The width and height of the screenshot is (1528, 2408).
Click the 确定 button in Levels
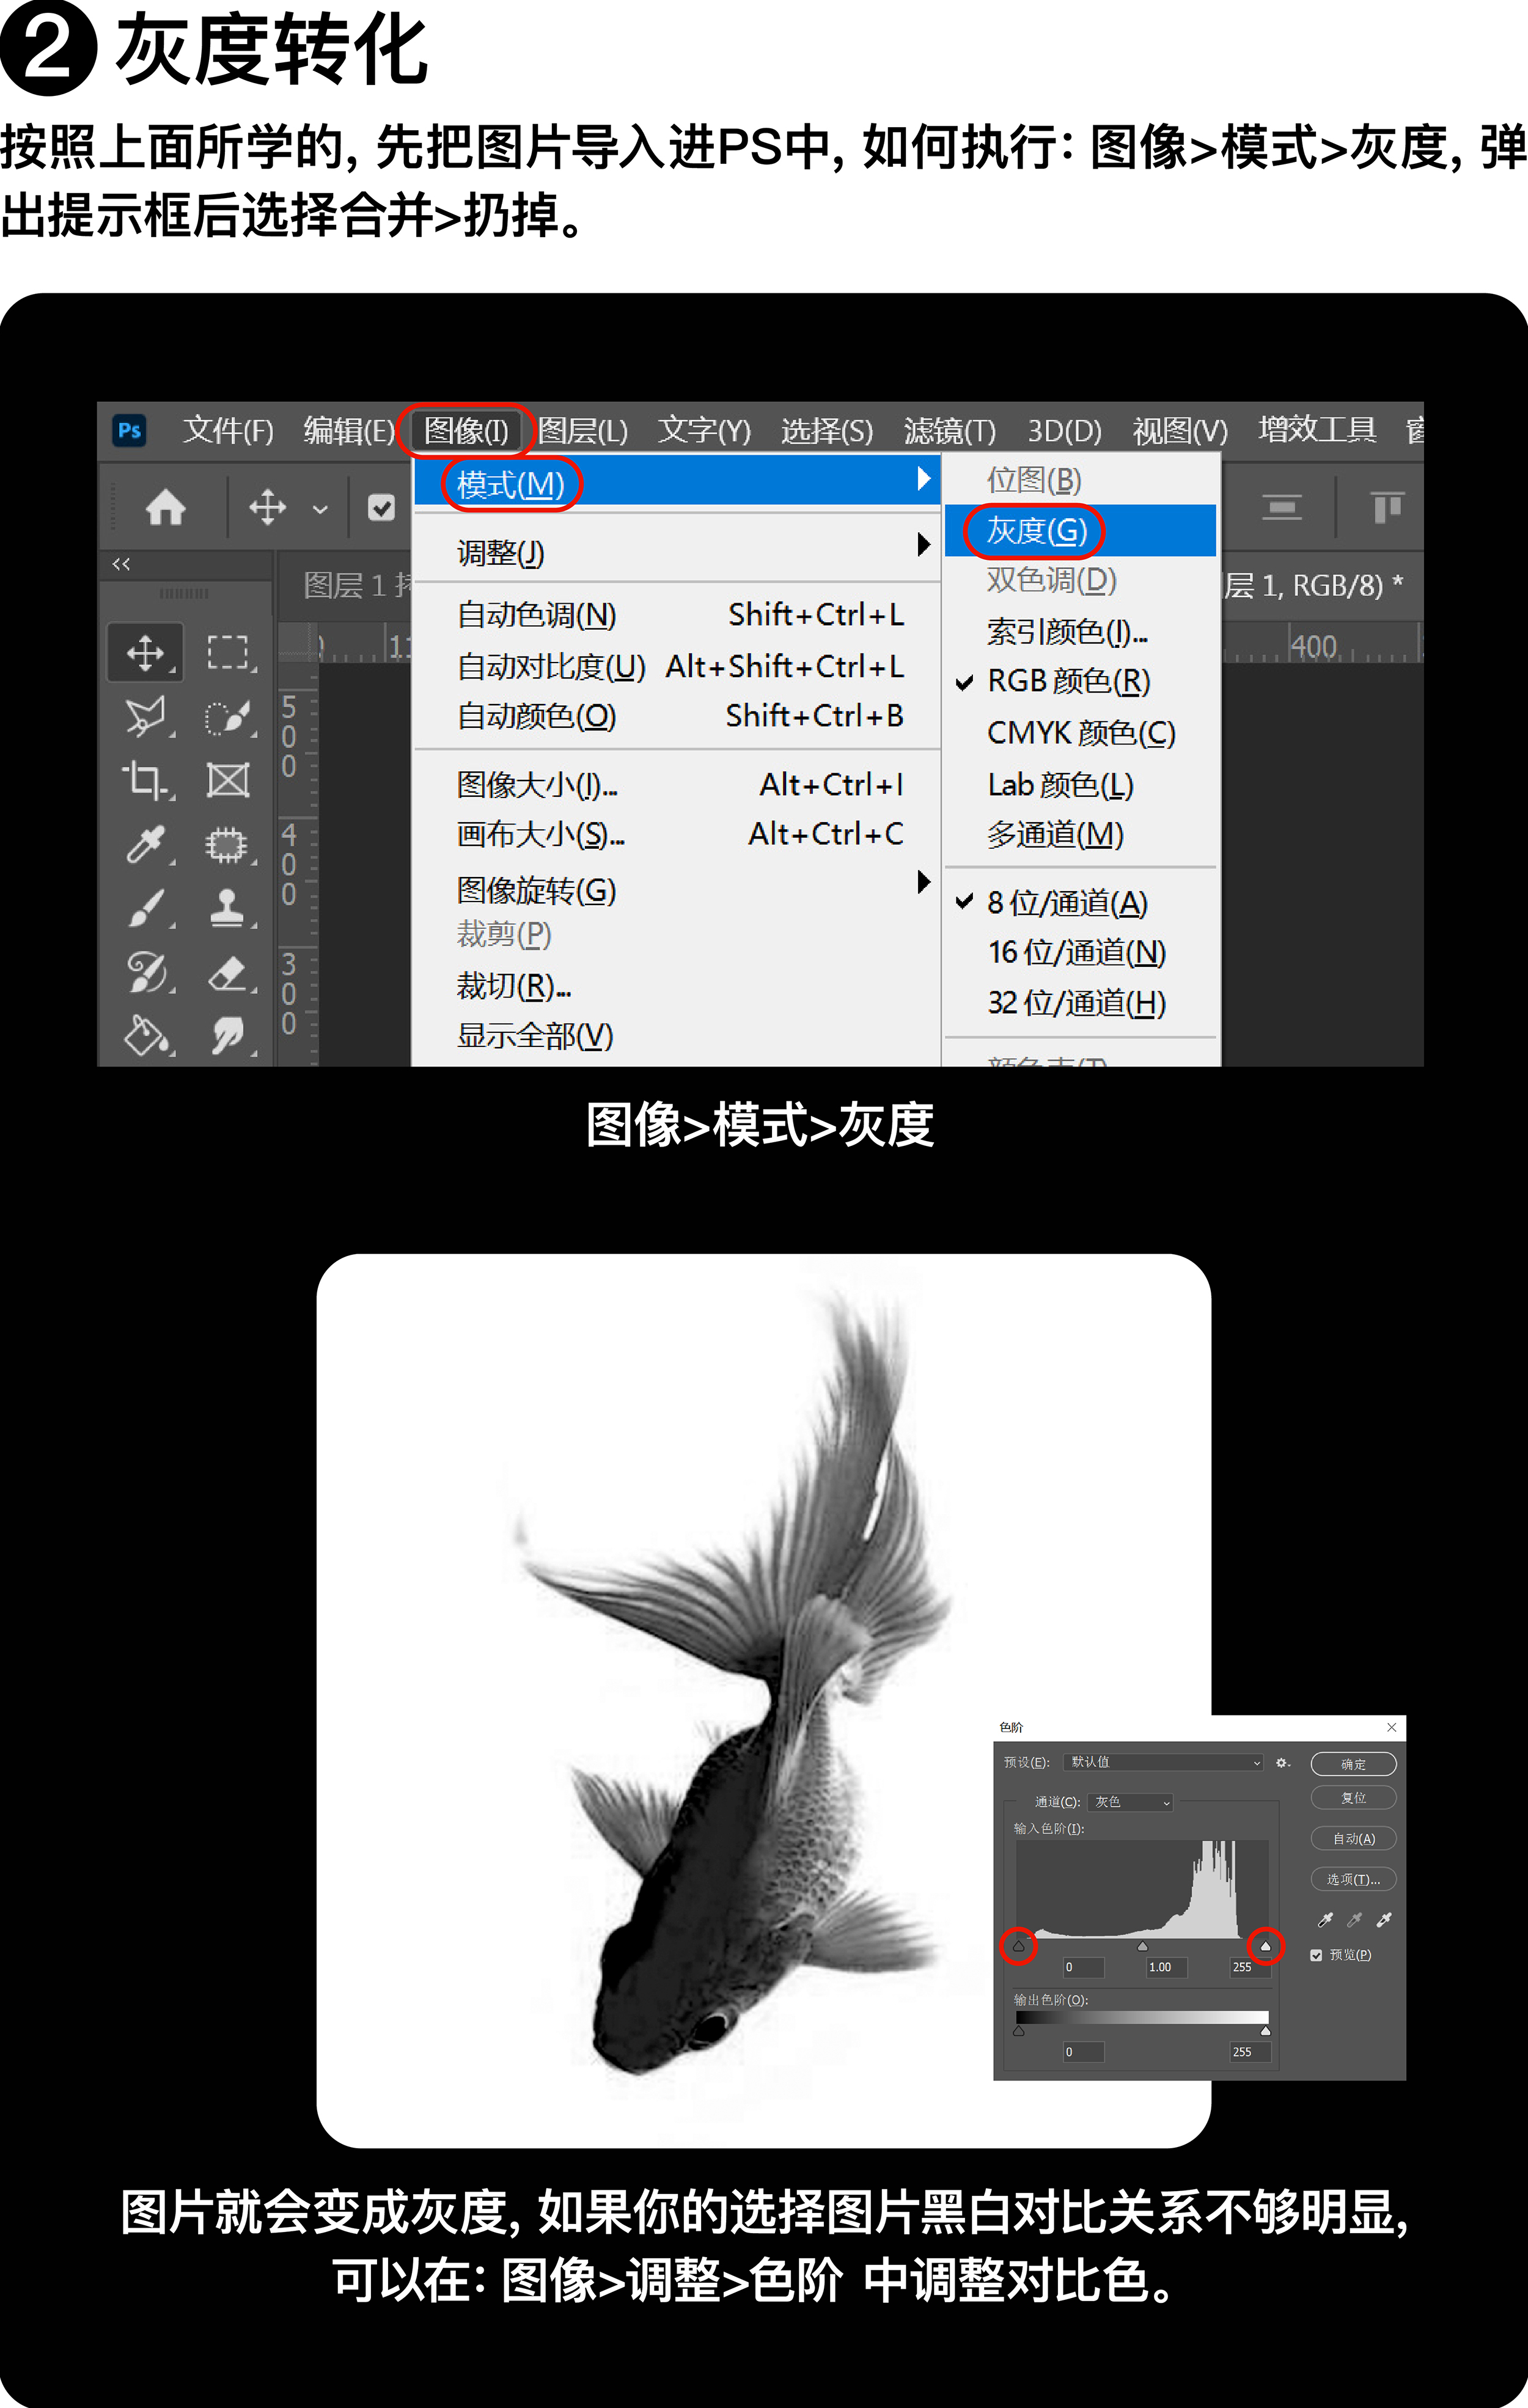[x=1354, y=1764]
